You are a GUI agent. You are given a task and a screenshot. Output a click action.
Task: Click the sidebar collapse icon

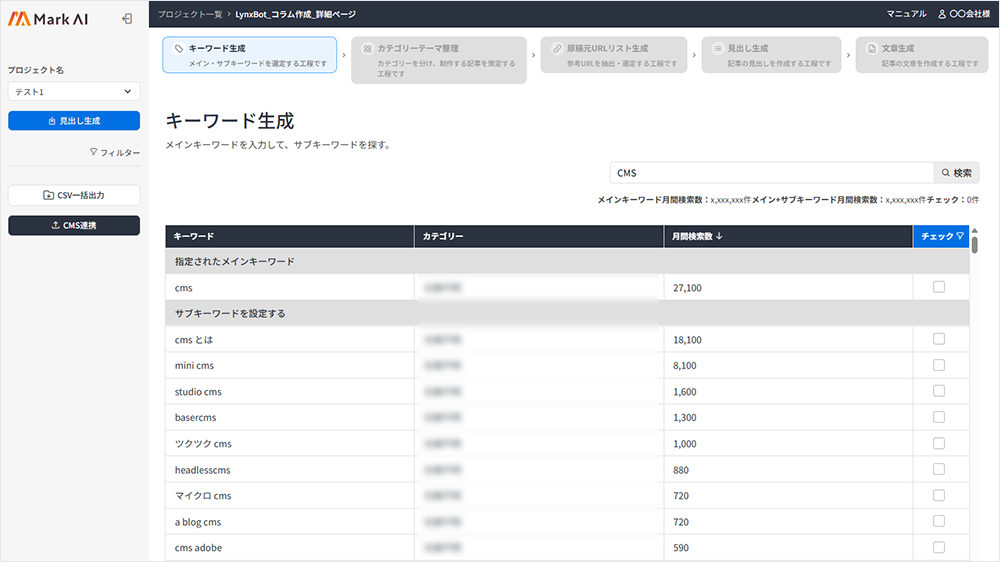127,18
